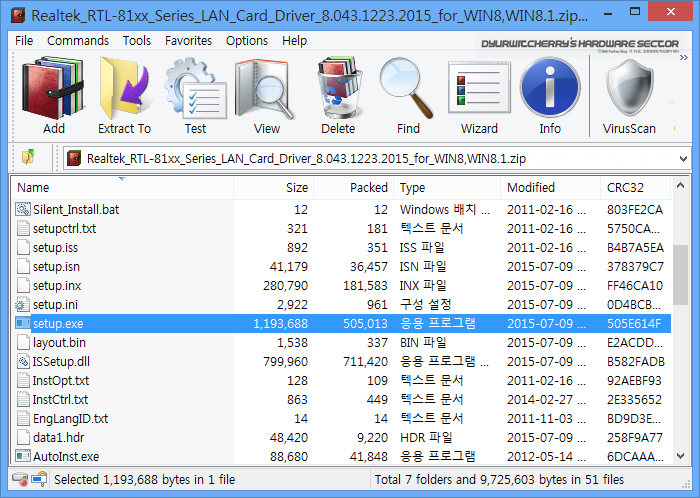Click size value 280,790
The height and width of the screenshot is (498, 700).
(x=285, y=286)
